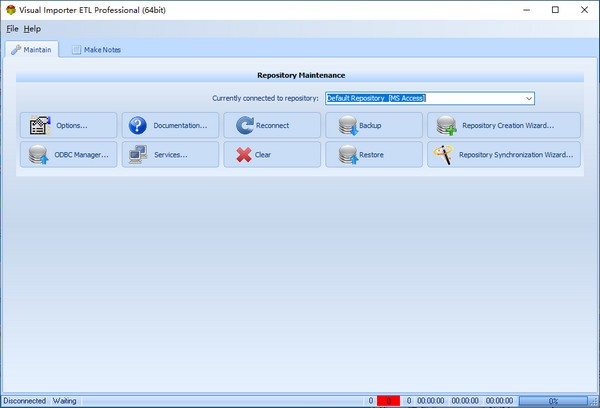Click the red error counter in status bar
Screen dimensions: 600x408
[388, 400]
